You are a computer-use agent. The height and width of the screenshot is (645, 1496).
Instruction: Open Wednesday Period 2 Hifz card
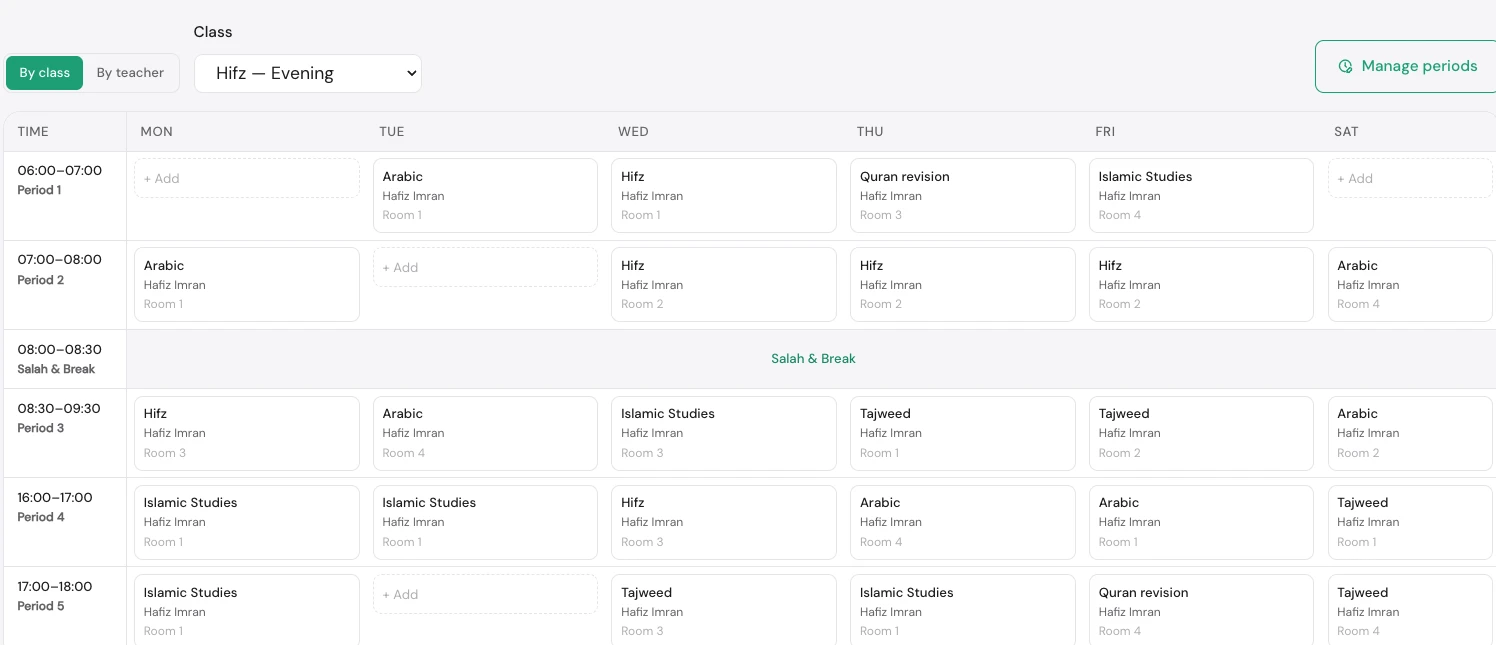(x=724, y=284)
